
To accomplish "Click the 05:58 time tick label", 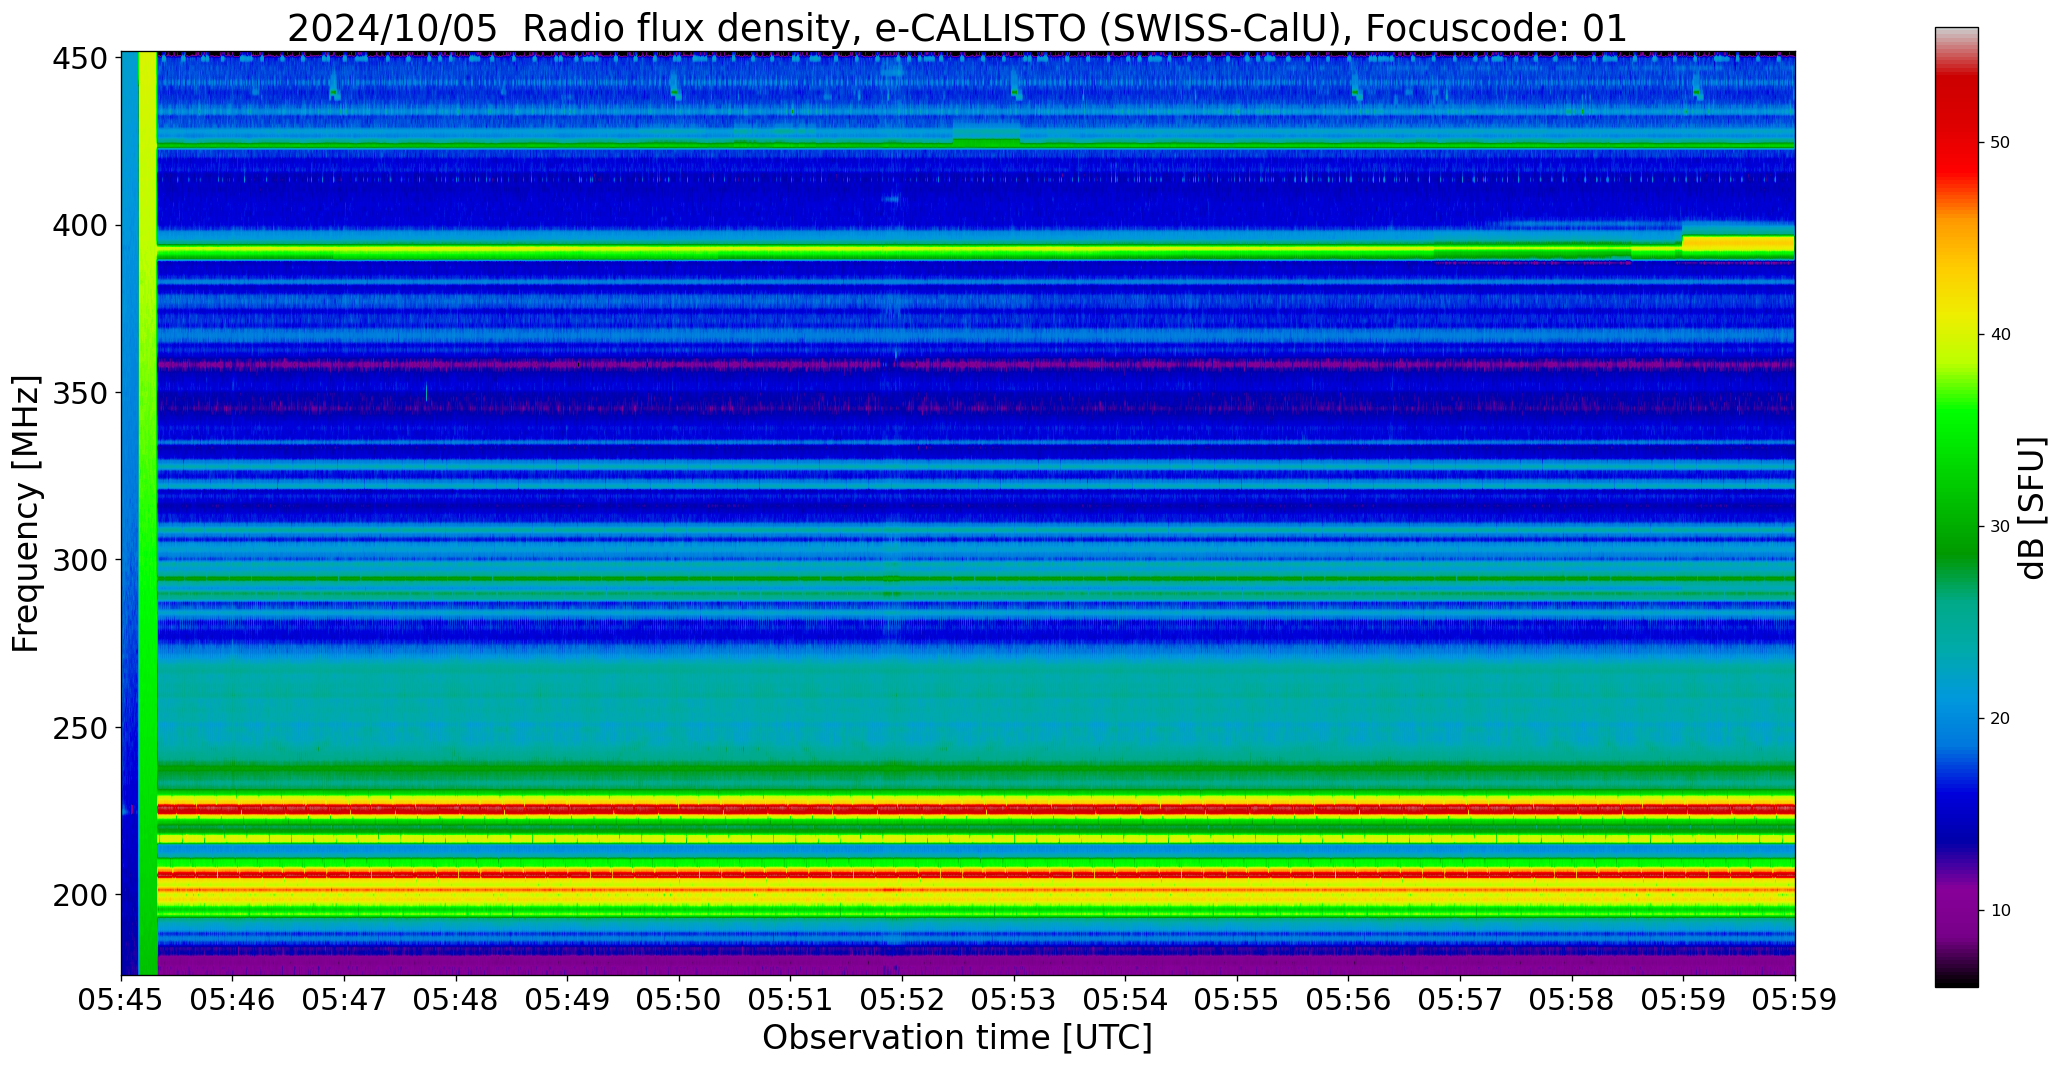I will 1572,1000.
